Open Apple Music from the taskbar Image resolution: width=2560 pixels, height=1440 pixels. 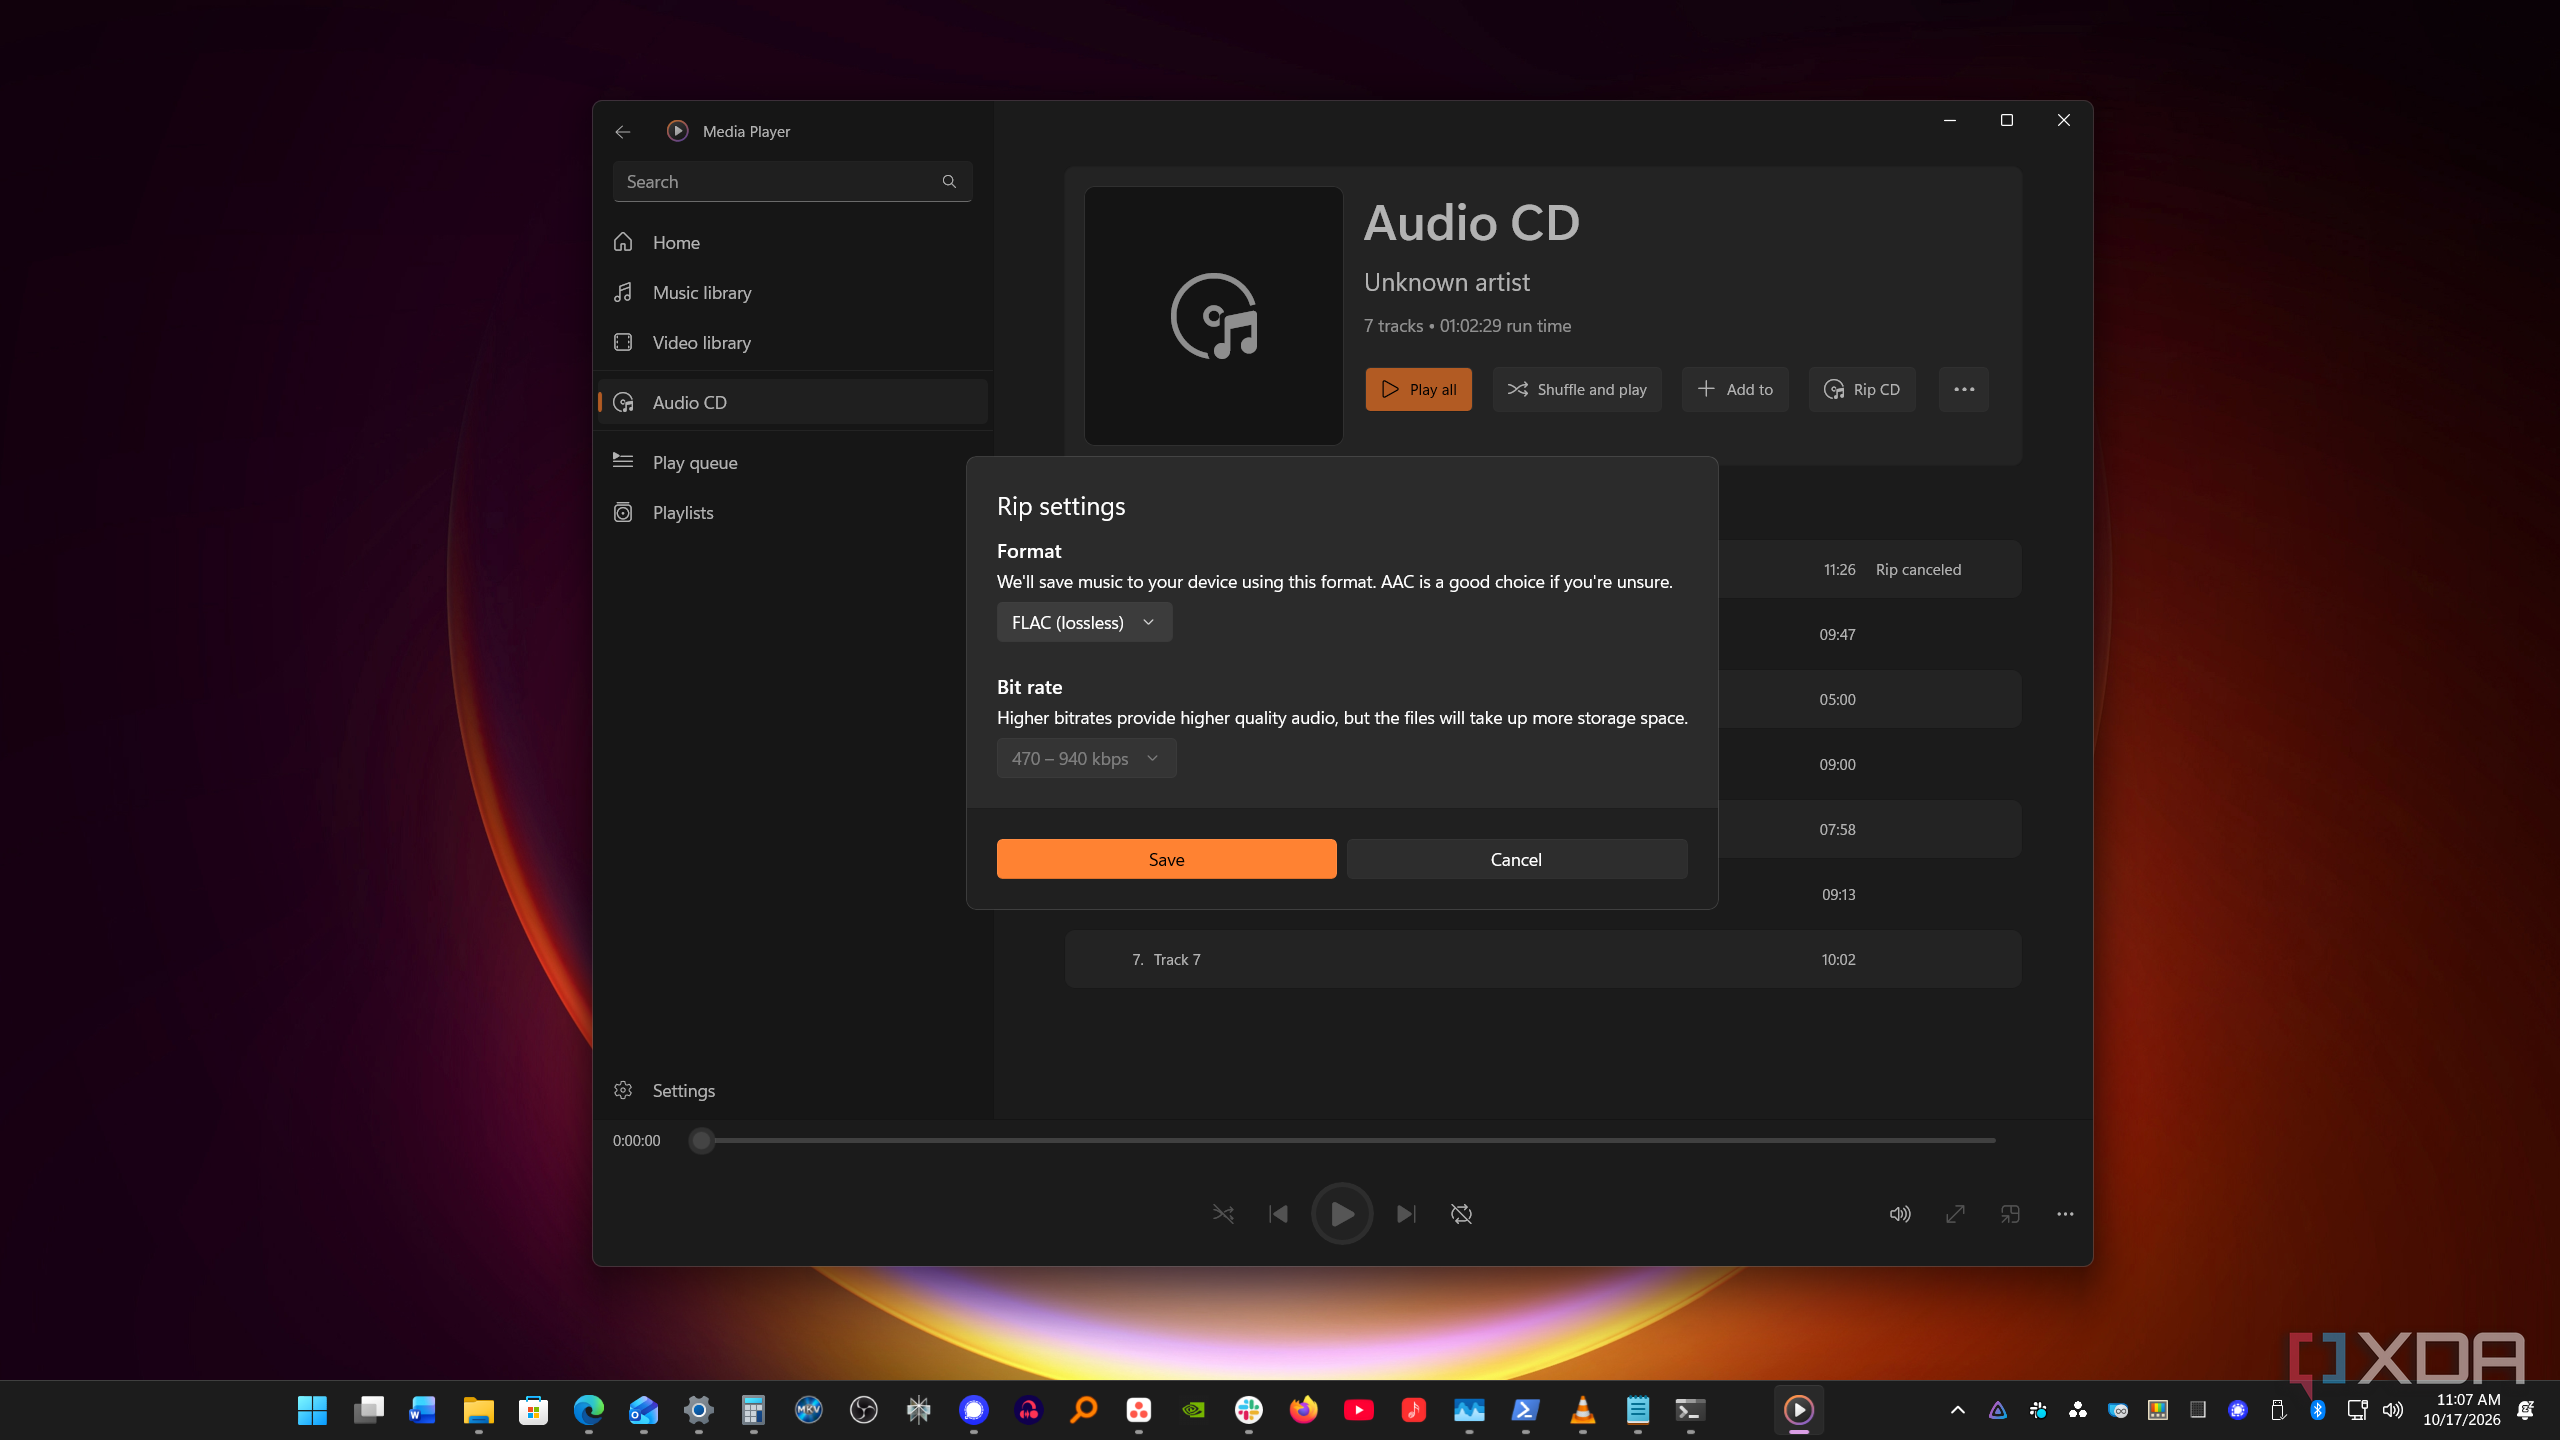[1413, 1410]
